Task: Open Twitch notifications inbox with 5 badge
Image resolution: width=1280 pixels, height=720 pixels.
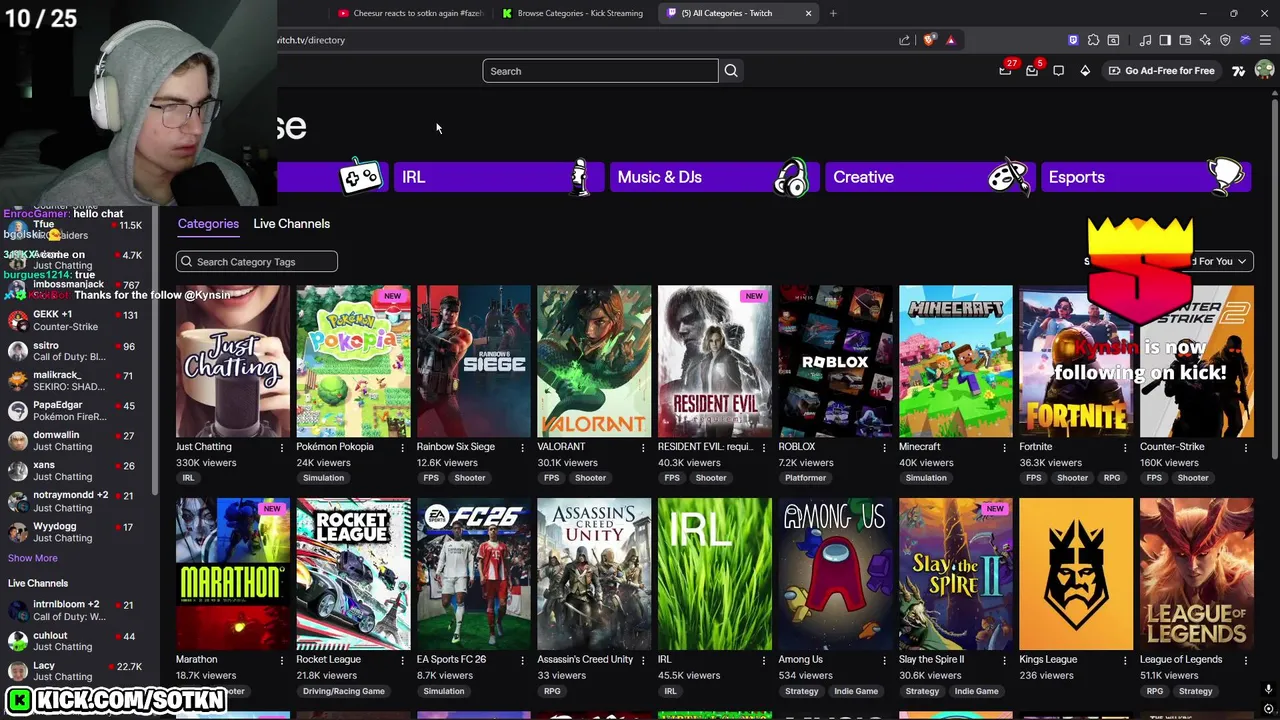Action: pyautogui.click(x=1033, y=70)
